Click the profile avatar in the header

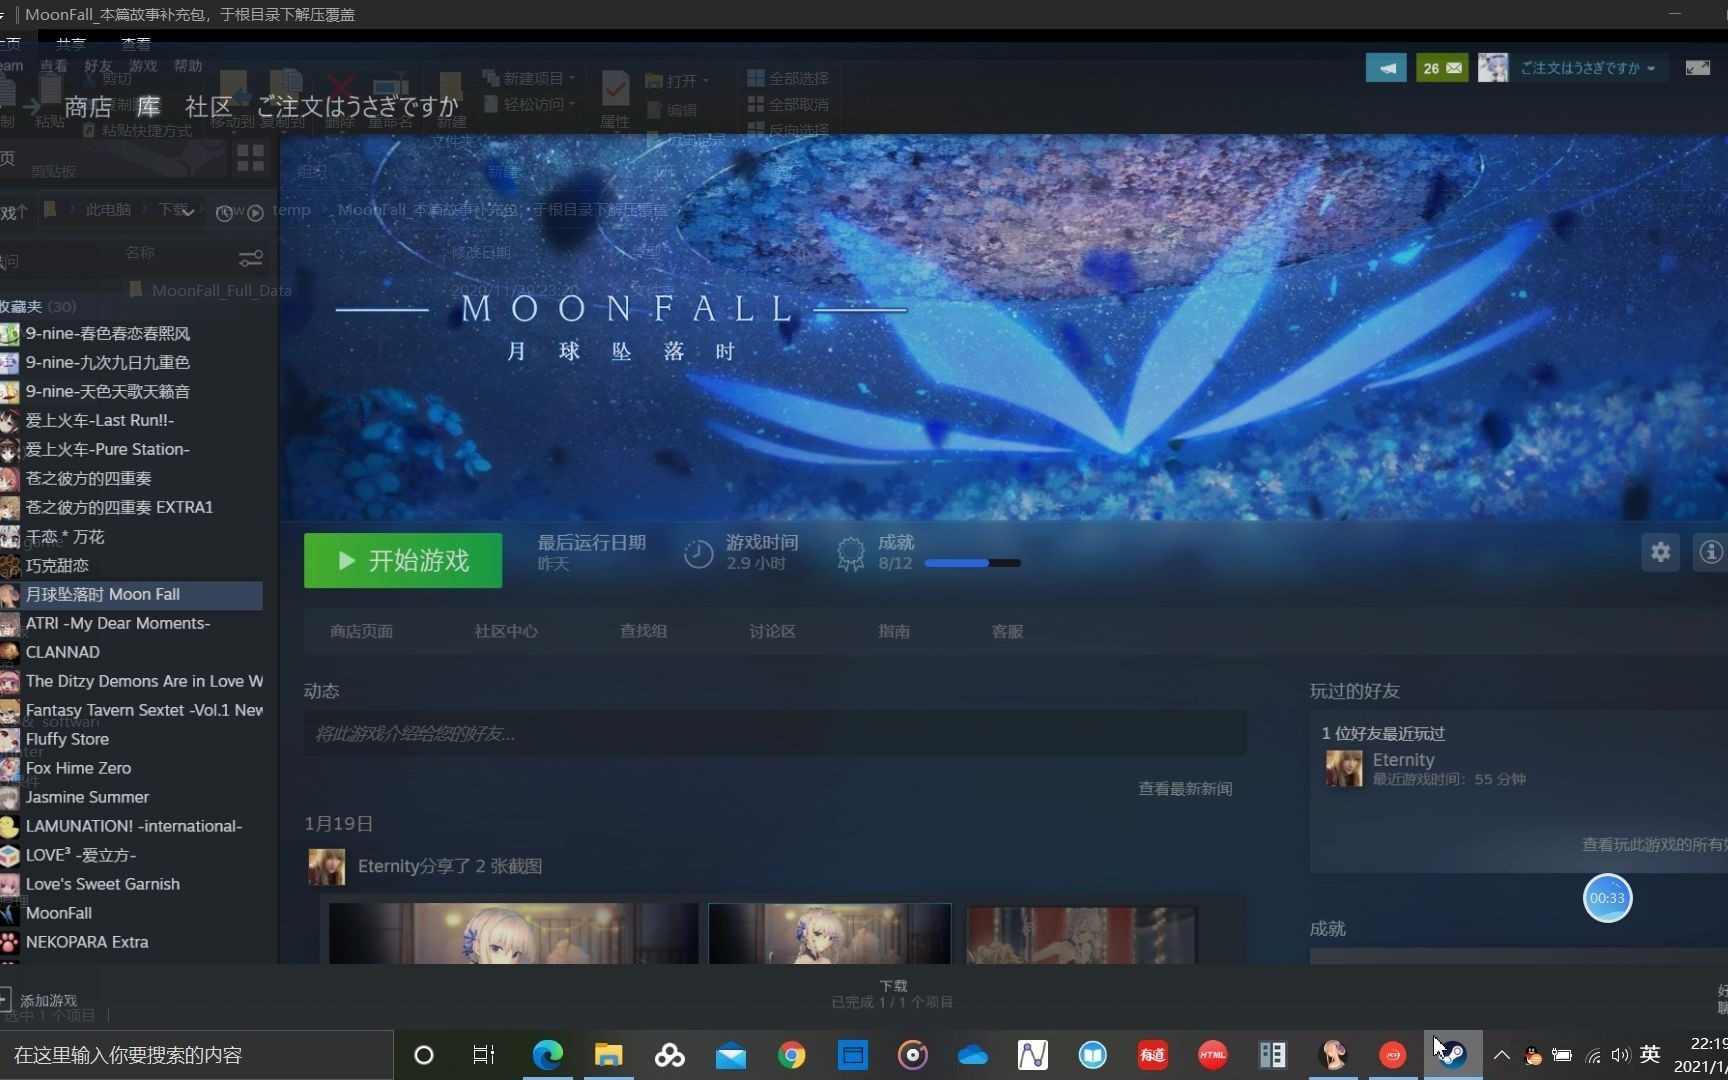click(1493, 68)
